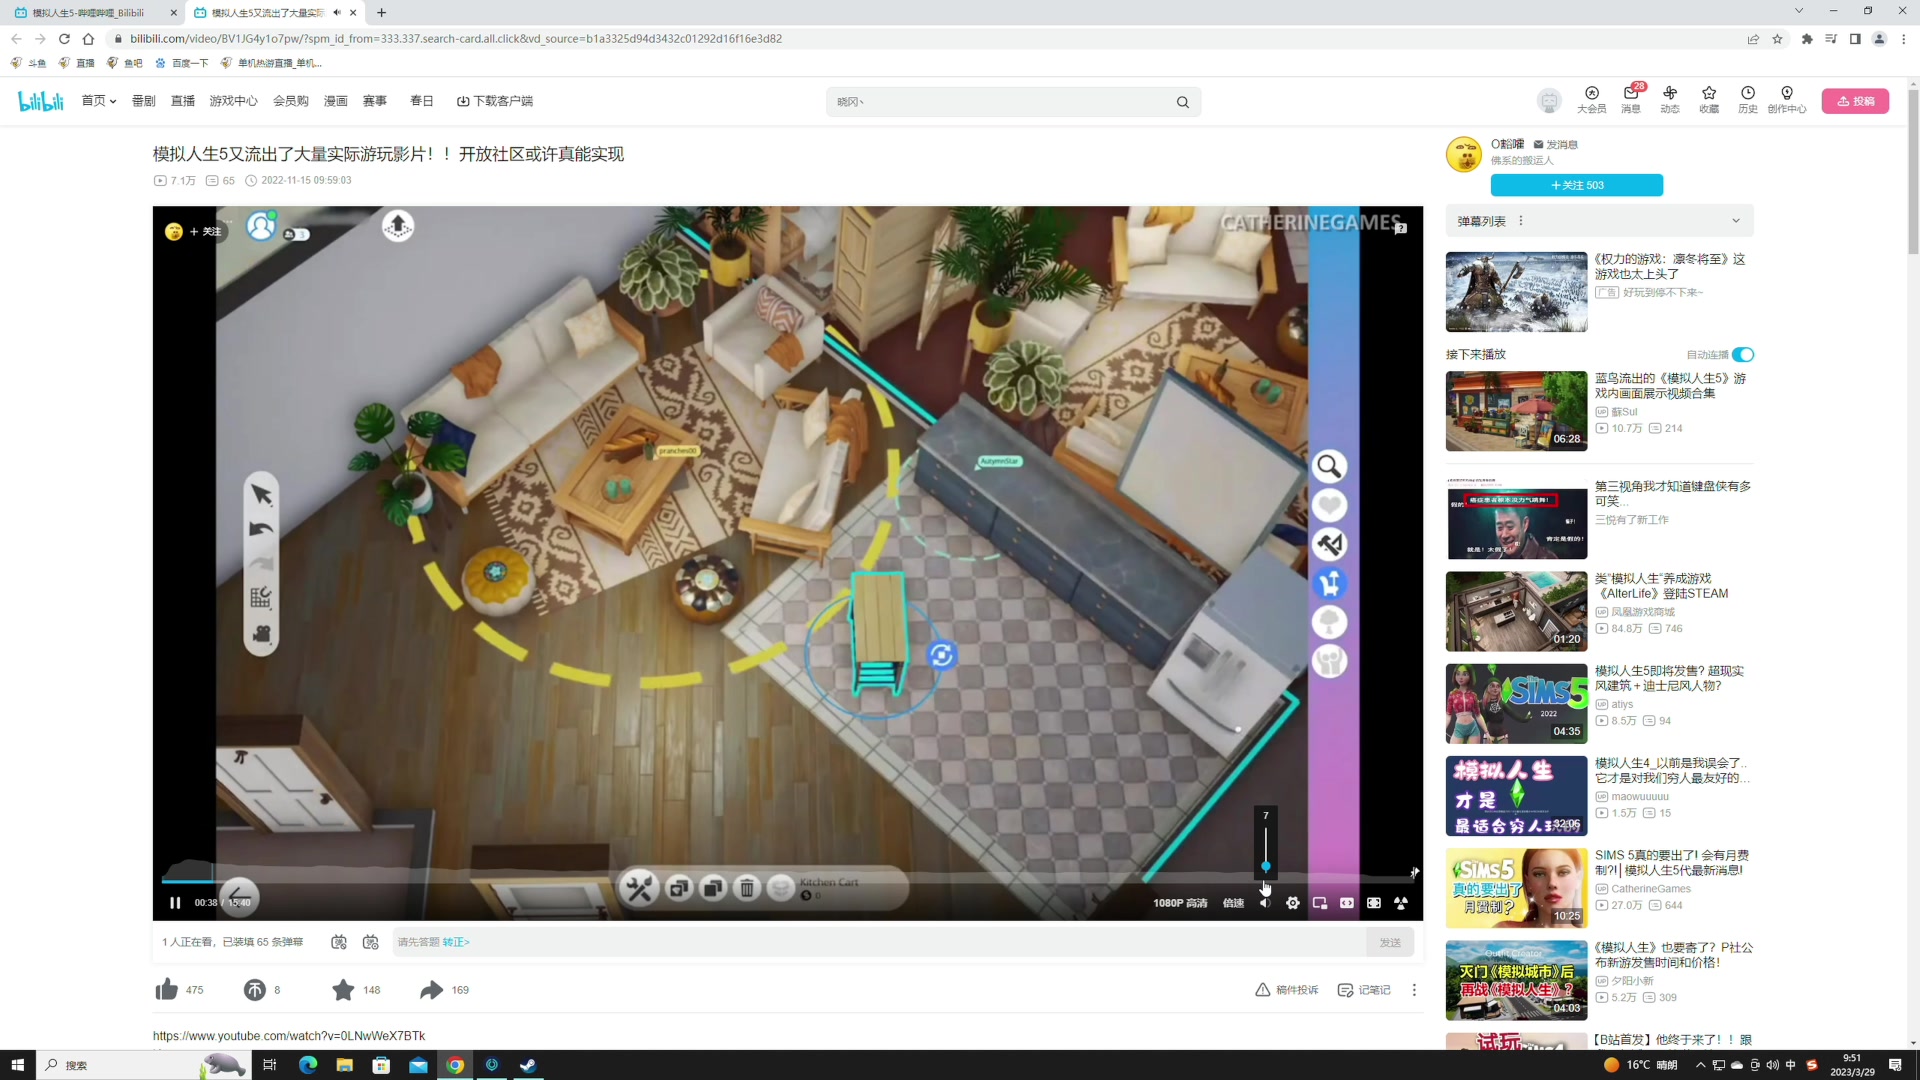Click the 转正 link in danmaku box
The image size is (1920, 1080).
coord(456,942)
